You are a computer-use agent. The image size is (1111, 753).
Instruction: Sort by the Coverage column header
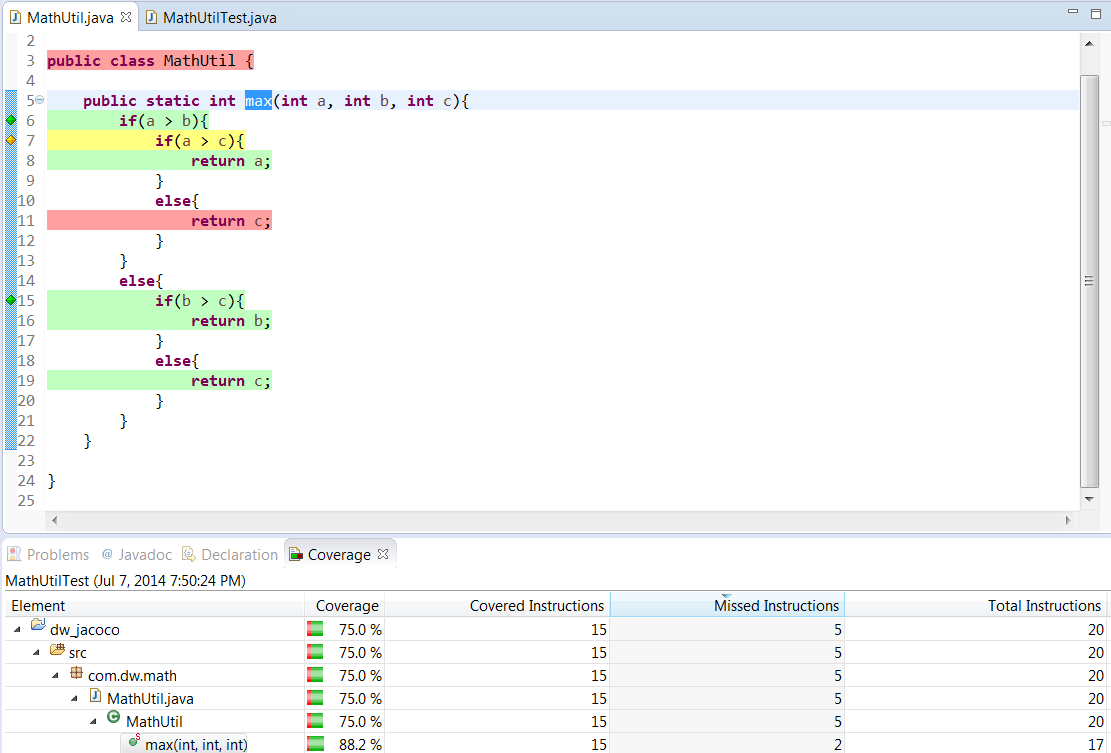pyautogui.click(x=345, y=606)
